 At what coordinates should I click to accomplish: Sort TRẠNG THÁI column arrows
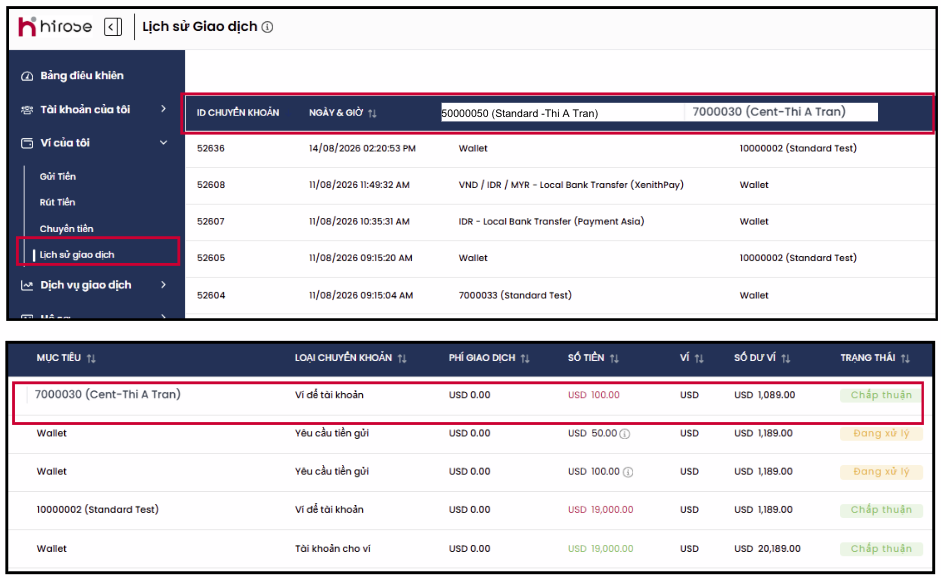tap(905, 358)
